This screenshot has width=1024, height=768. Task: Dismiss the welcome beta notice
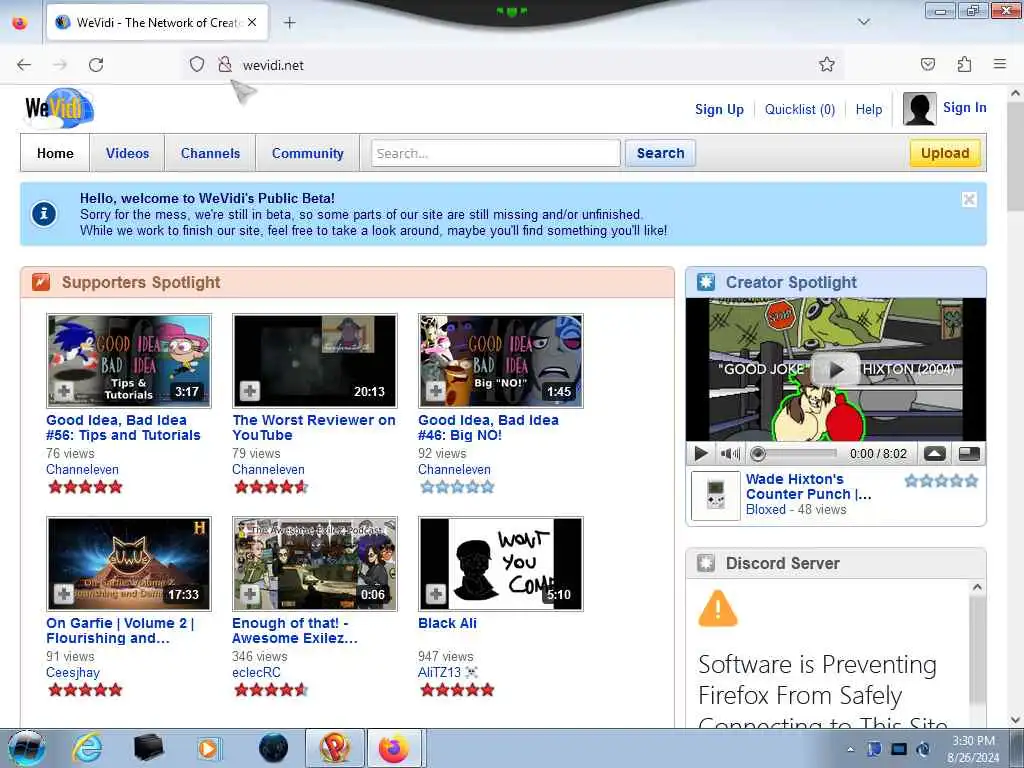click(969, 200)
